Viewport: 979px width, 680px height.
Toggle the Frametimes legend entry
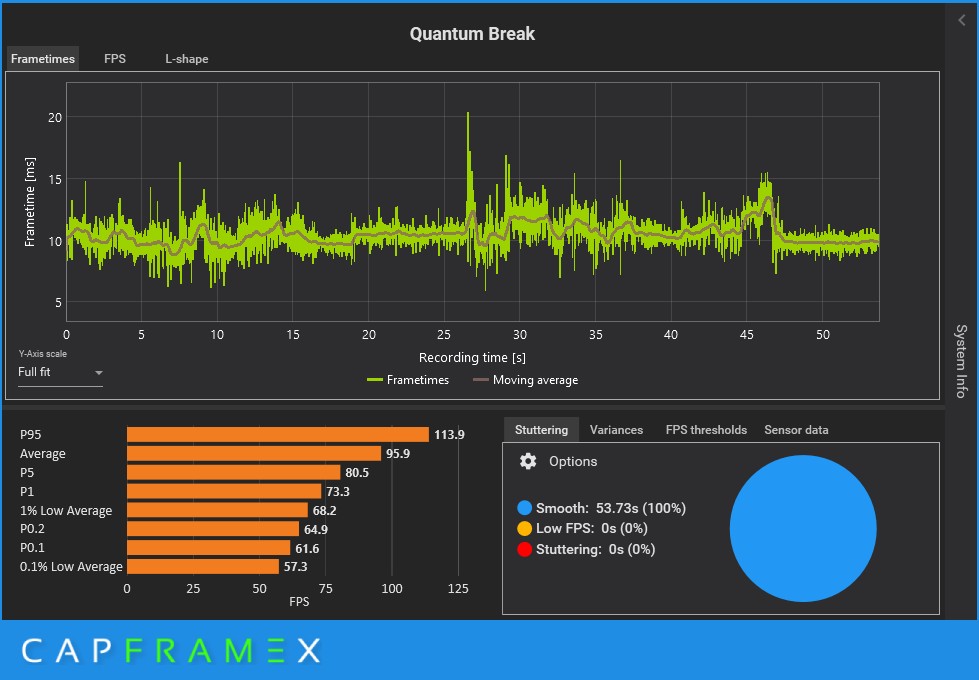point(408,380)
